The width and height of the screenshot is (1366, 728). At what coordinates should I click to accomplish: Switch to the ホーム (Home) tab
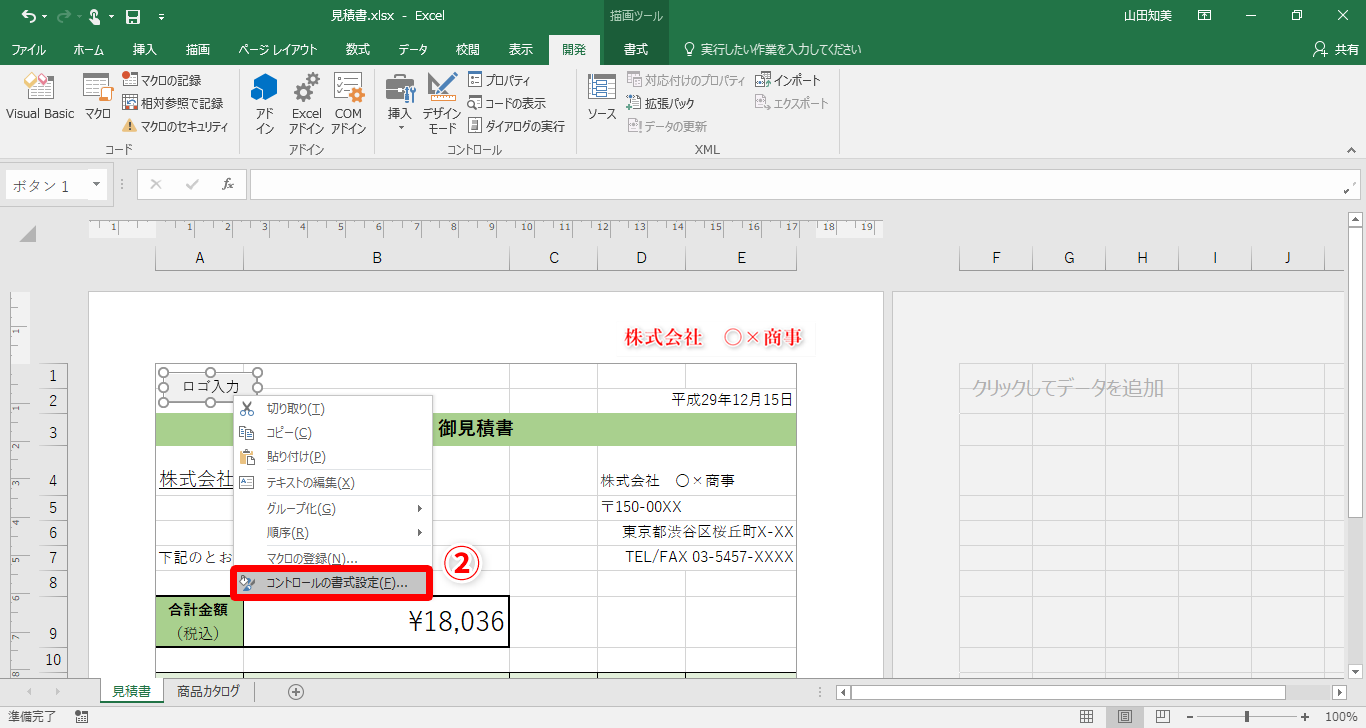89,49
